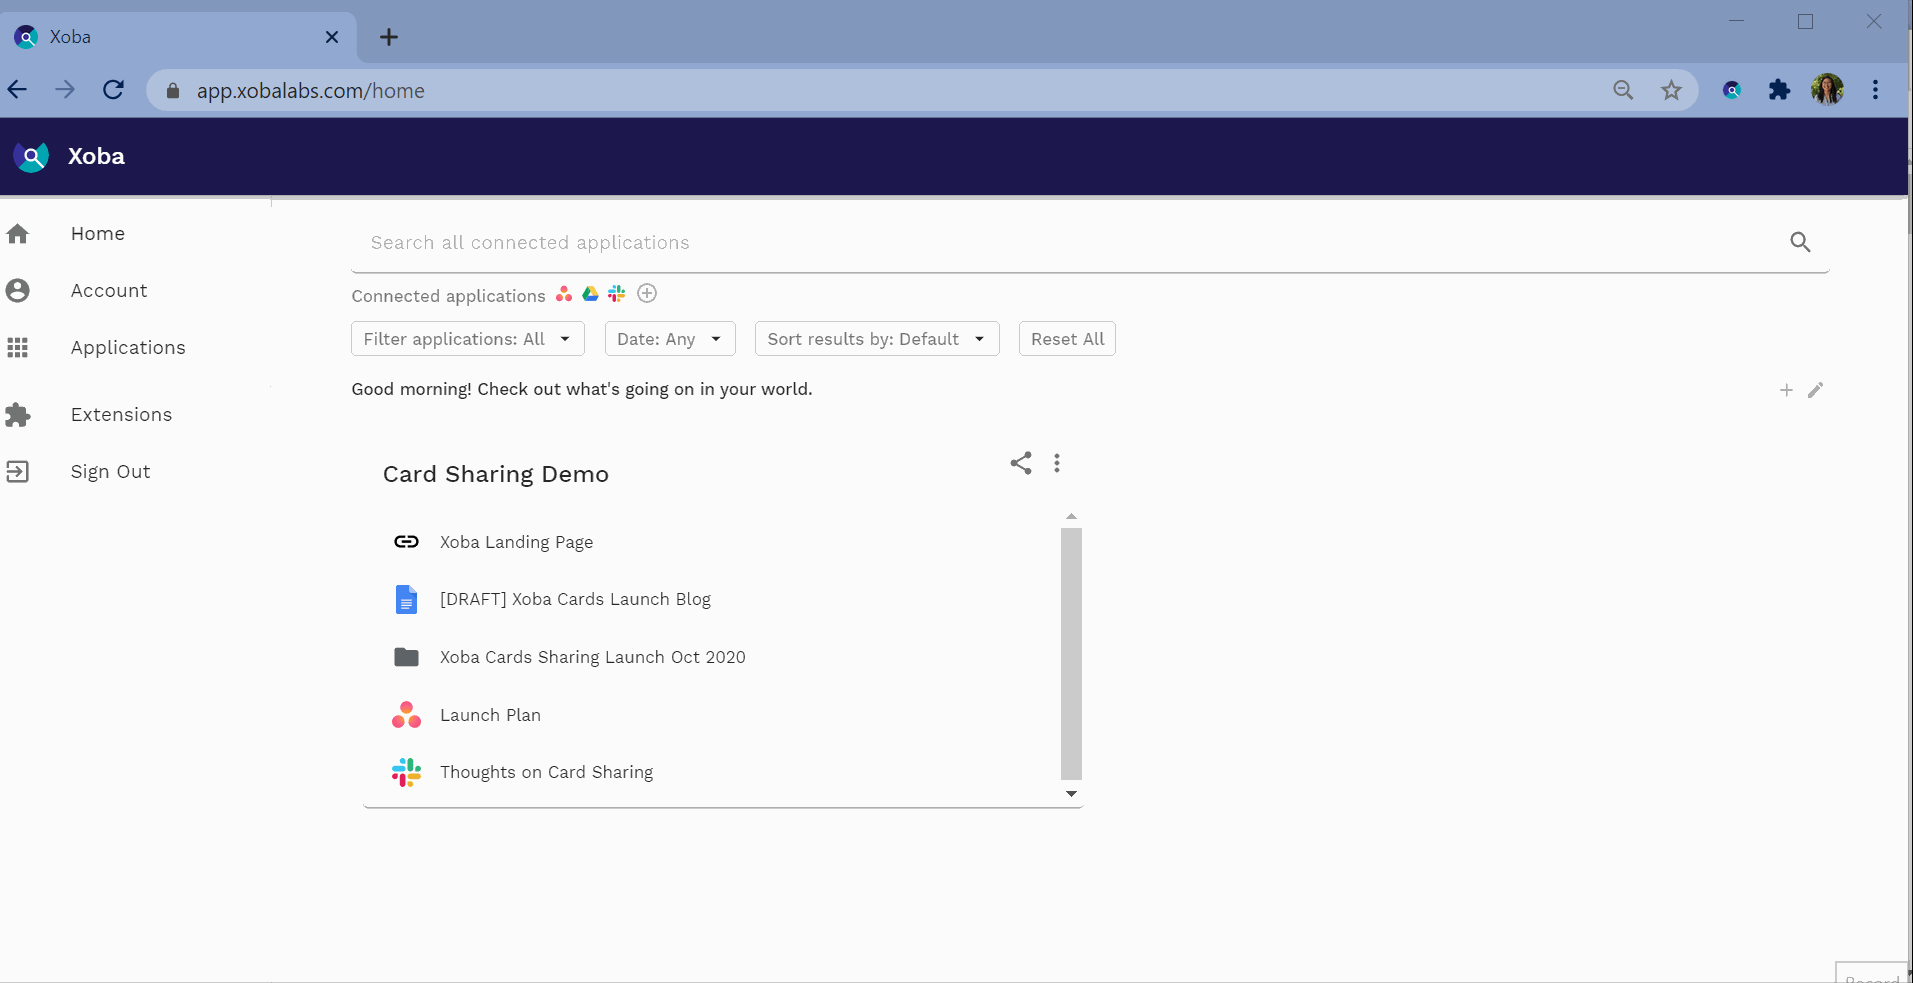This screenshot has width=1913, height=983.
Task: Open the Filter applications dropdown
Action: click(x=467, y=339)
